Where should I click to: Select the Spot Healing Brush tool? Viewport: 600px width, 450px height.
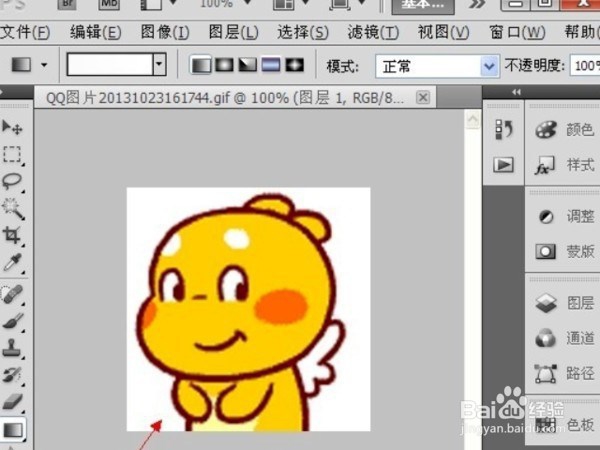coord(12,295)
